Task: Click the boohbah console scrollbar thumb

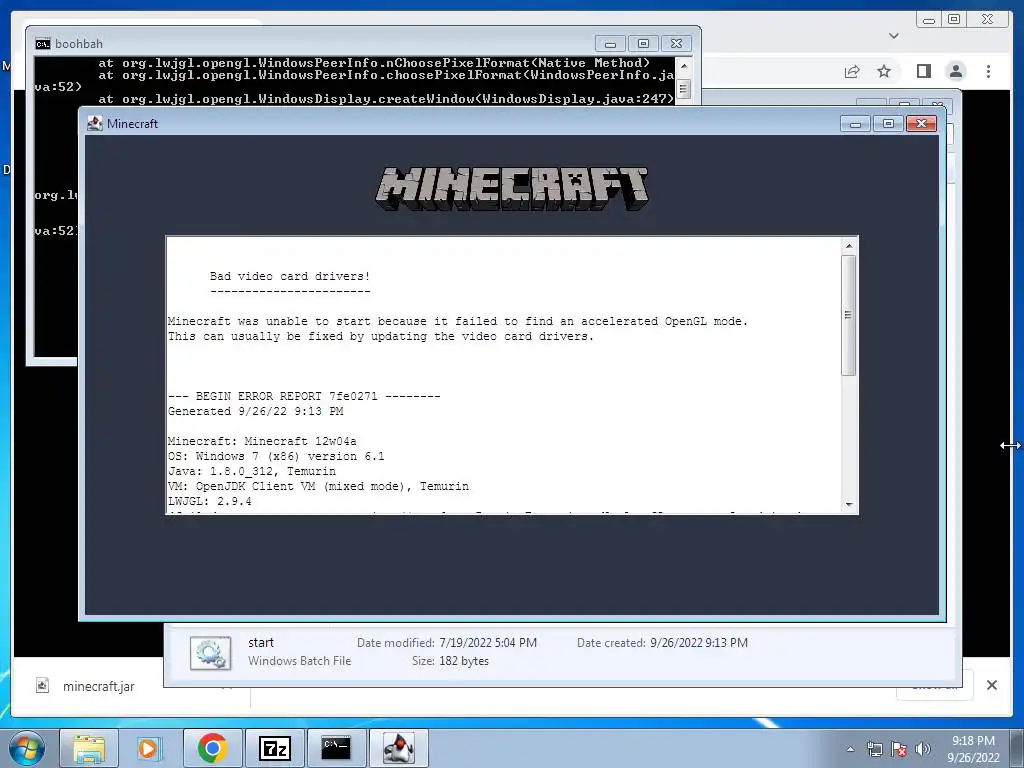Action: coord(684,89)
